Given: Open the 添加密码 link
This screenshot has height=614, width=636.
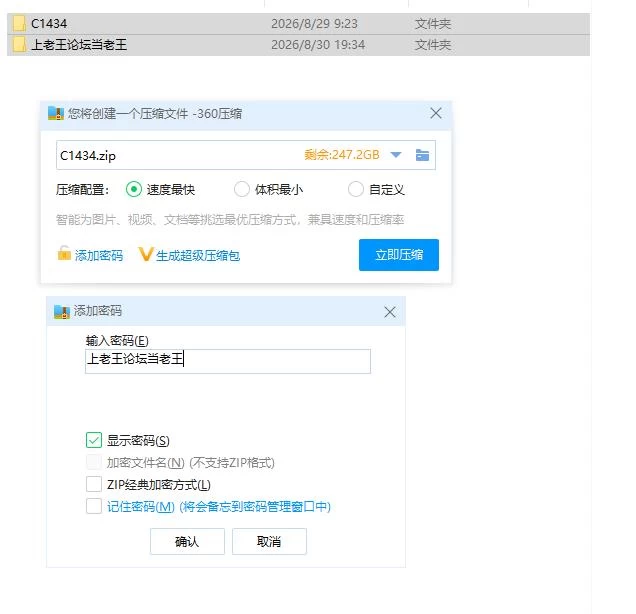Looking at the screenshot, I should pyautogui.click(x=99, y=255).
